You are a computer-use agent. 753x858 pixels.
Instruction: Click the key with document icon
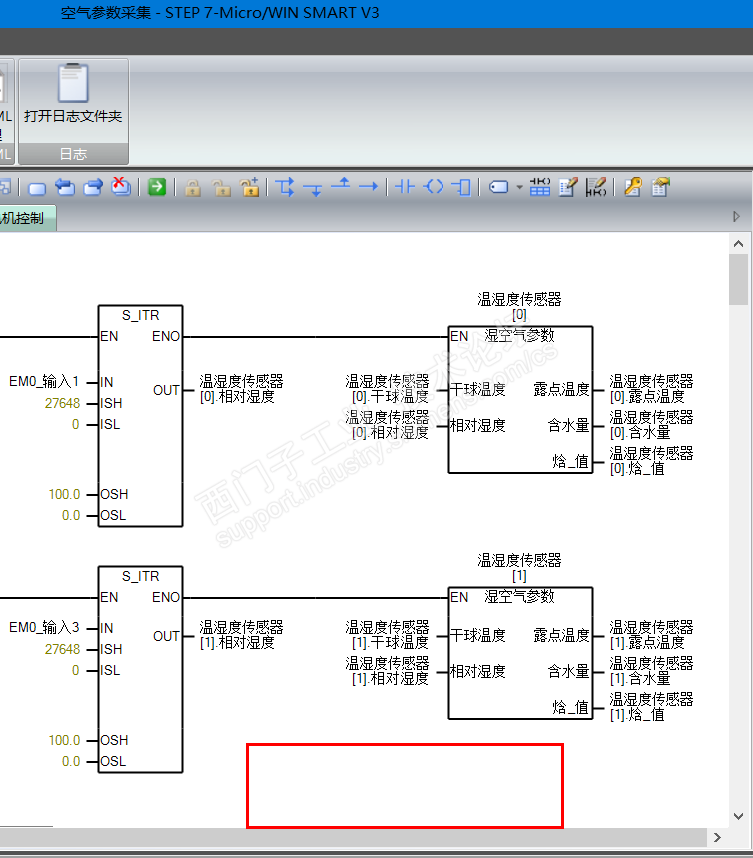pyautogui.click(x=633, y=187)
